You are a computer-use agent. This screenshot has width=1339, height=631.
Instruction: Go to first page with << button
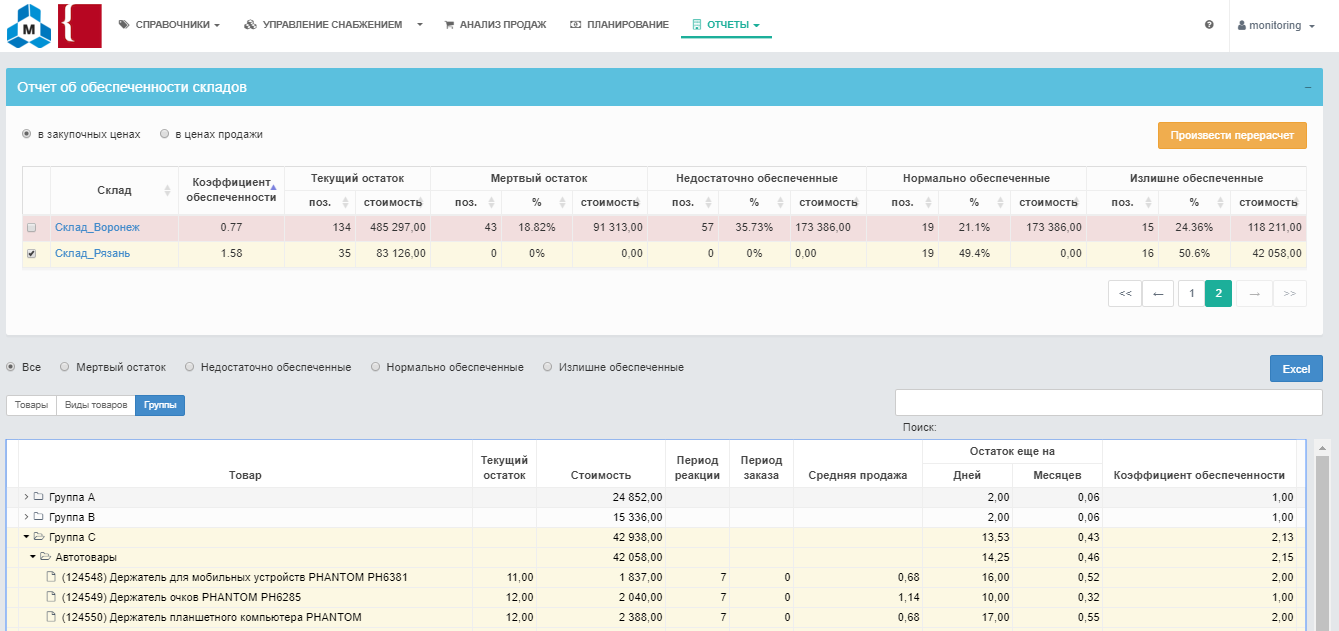point(1124,294)
